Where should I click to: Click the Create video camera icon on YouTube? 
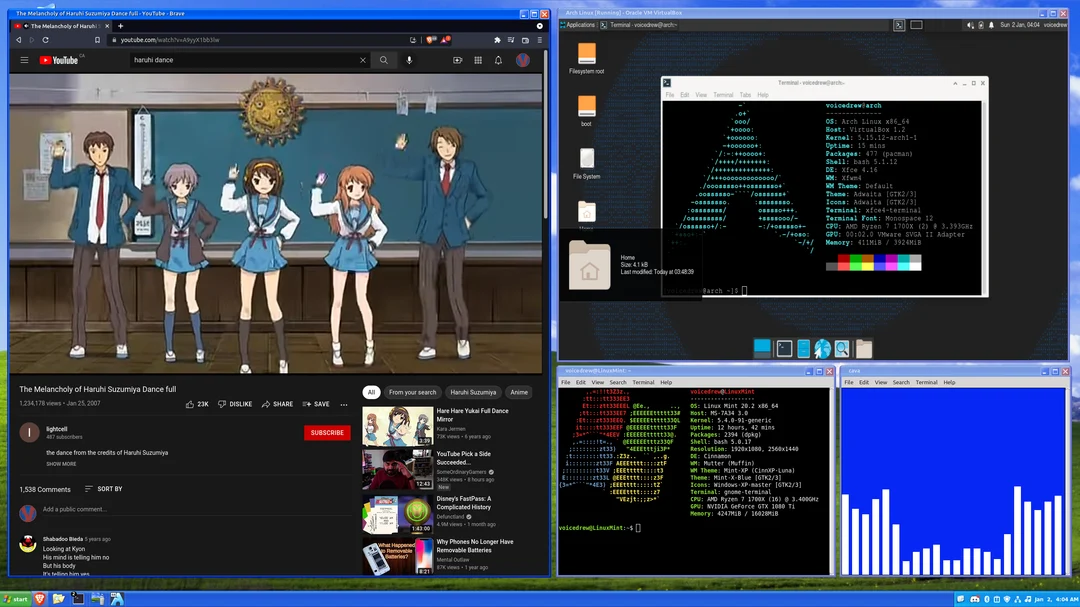tap(457, 60)
